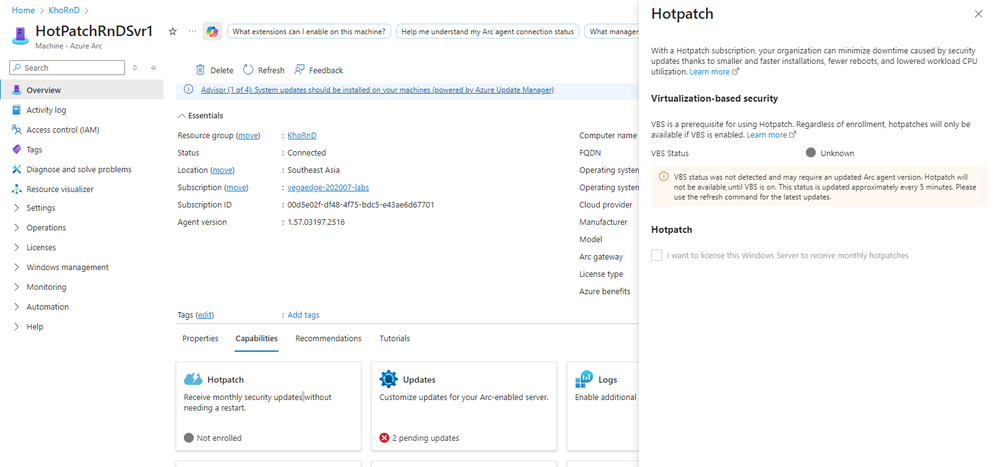Open the Advisor system updates recommendation link
Viewport: 999px width, 467px height.
(377, 90)
